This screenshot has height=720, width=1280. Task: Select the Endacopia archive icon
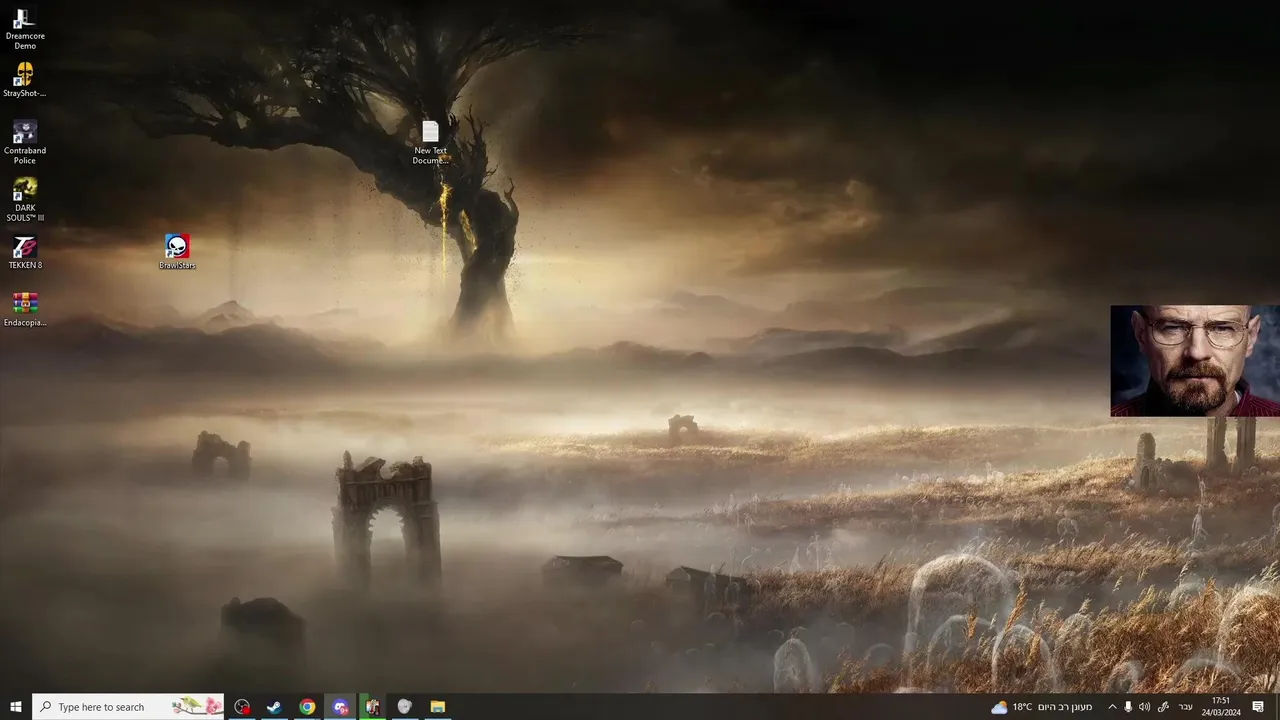pos(25,309)
